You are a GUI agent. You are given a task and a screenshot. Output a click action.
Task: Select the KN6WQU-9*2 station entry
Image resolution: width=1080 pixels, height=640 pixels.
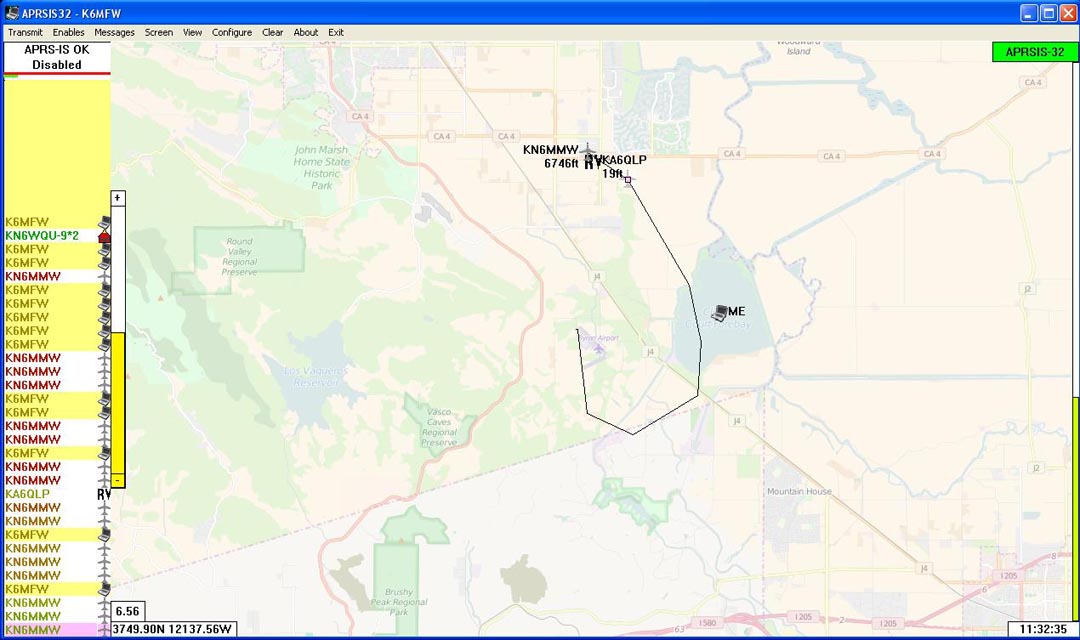click(42, 236)
